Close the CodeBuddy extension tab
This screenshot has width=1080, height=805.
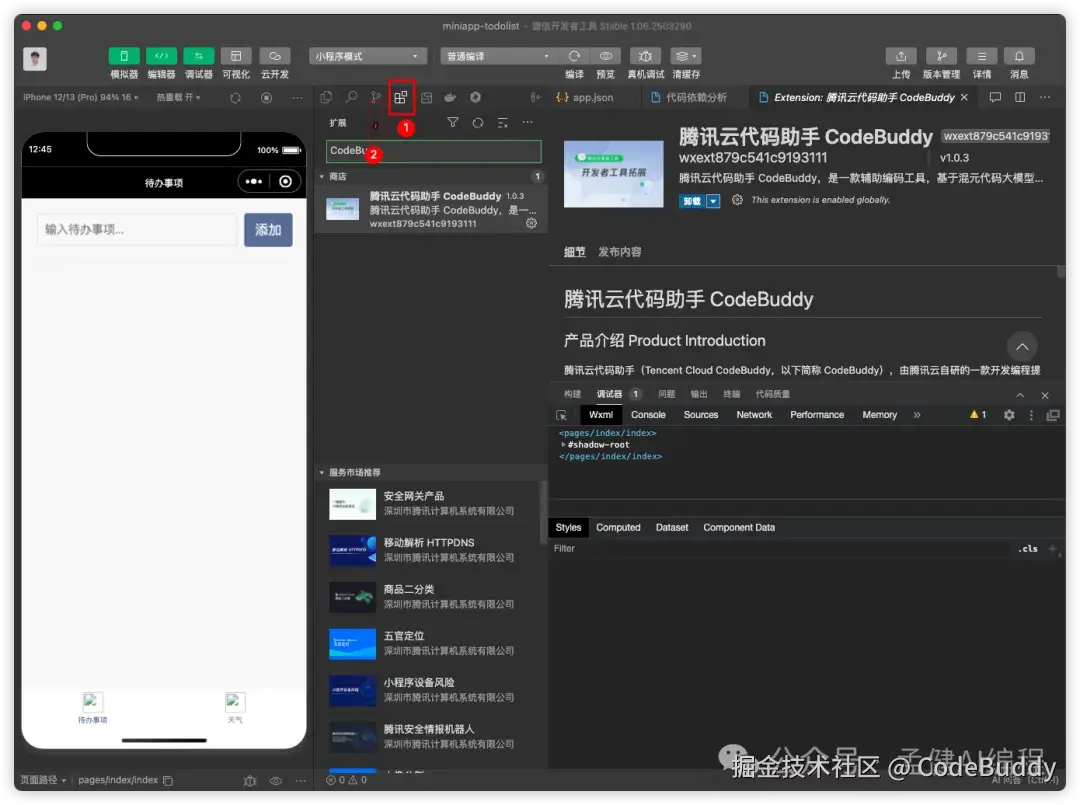(964, 97)
